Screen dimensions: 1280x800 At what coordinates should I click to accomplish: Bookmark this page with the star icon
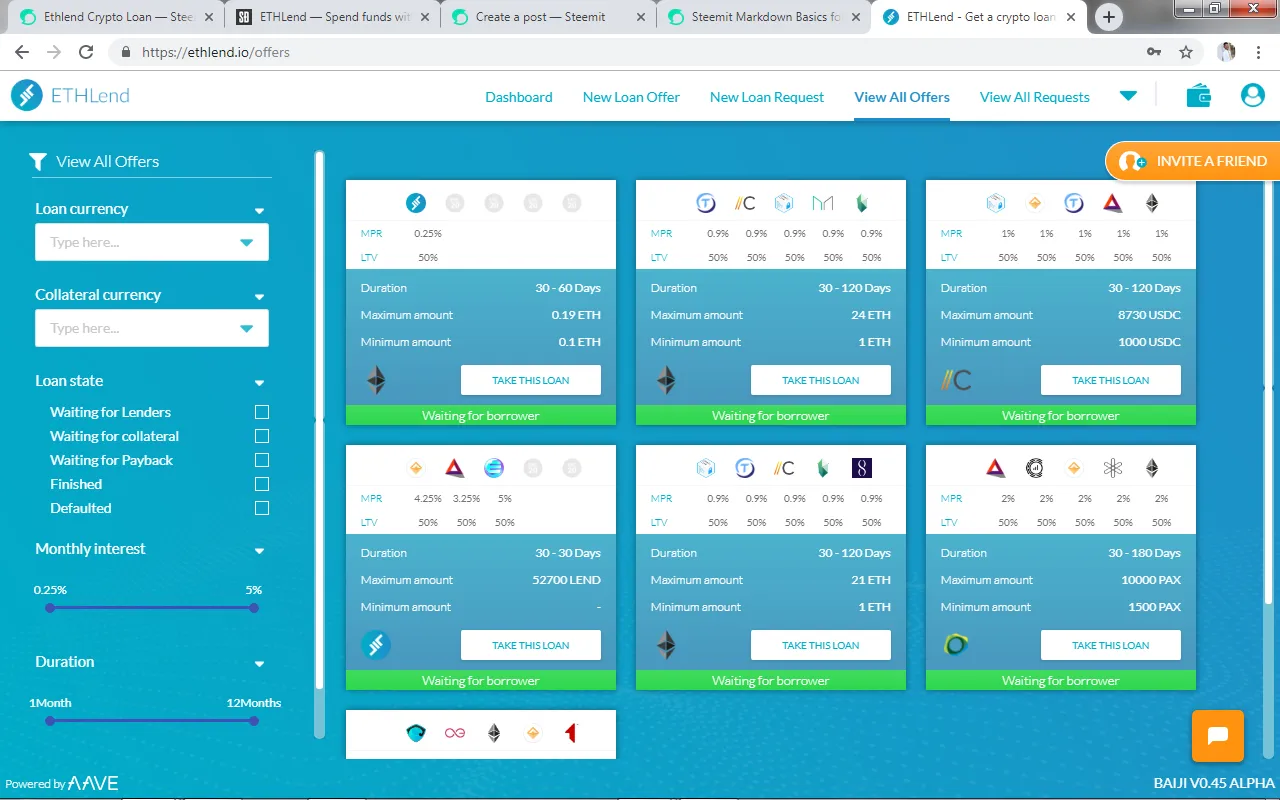(x=1186, y=52)
